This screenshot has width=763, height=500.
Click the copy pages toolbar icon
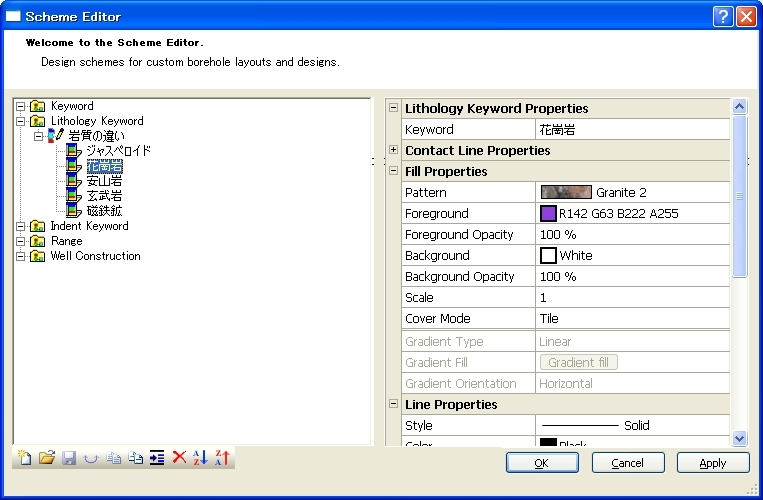pos(113,458)
